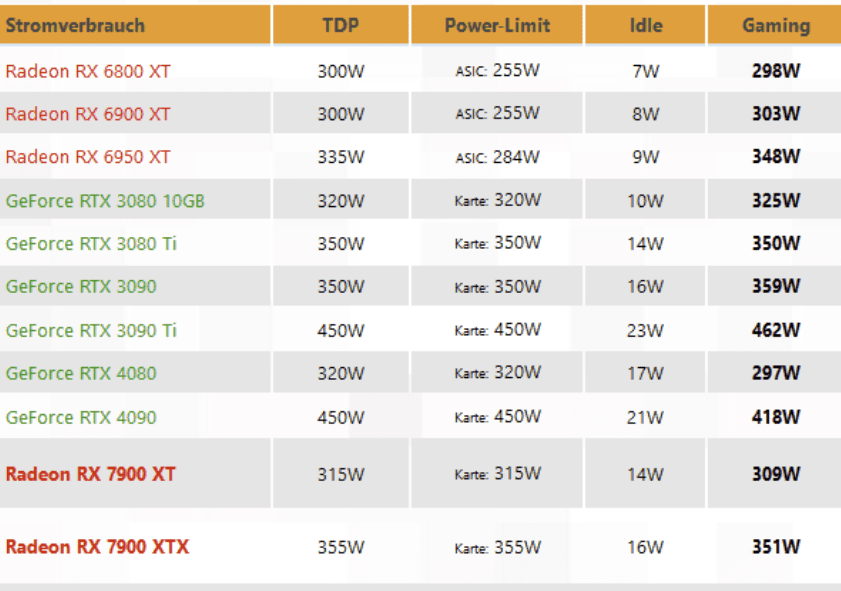Click the 325W gaming value
Image resolution: width=841 pixels, height=591 pixels.
click(776, 200)
